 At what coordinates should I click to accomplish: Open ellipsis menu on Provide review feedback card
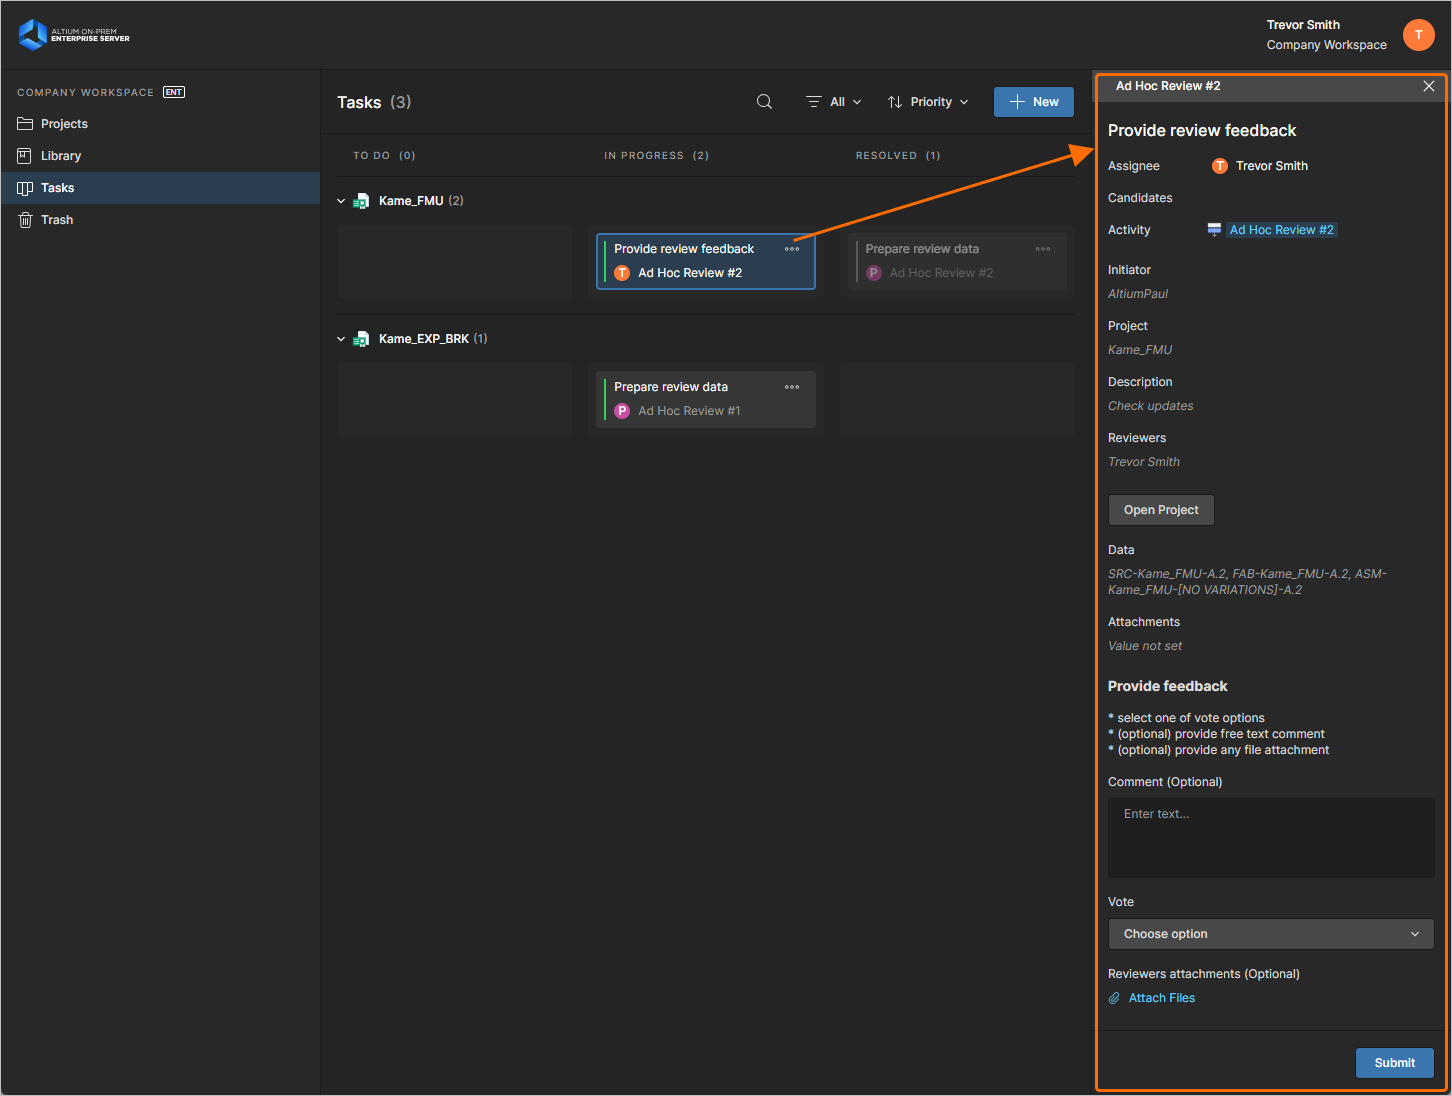click(792, 249)
